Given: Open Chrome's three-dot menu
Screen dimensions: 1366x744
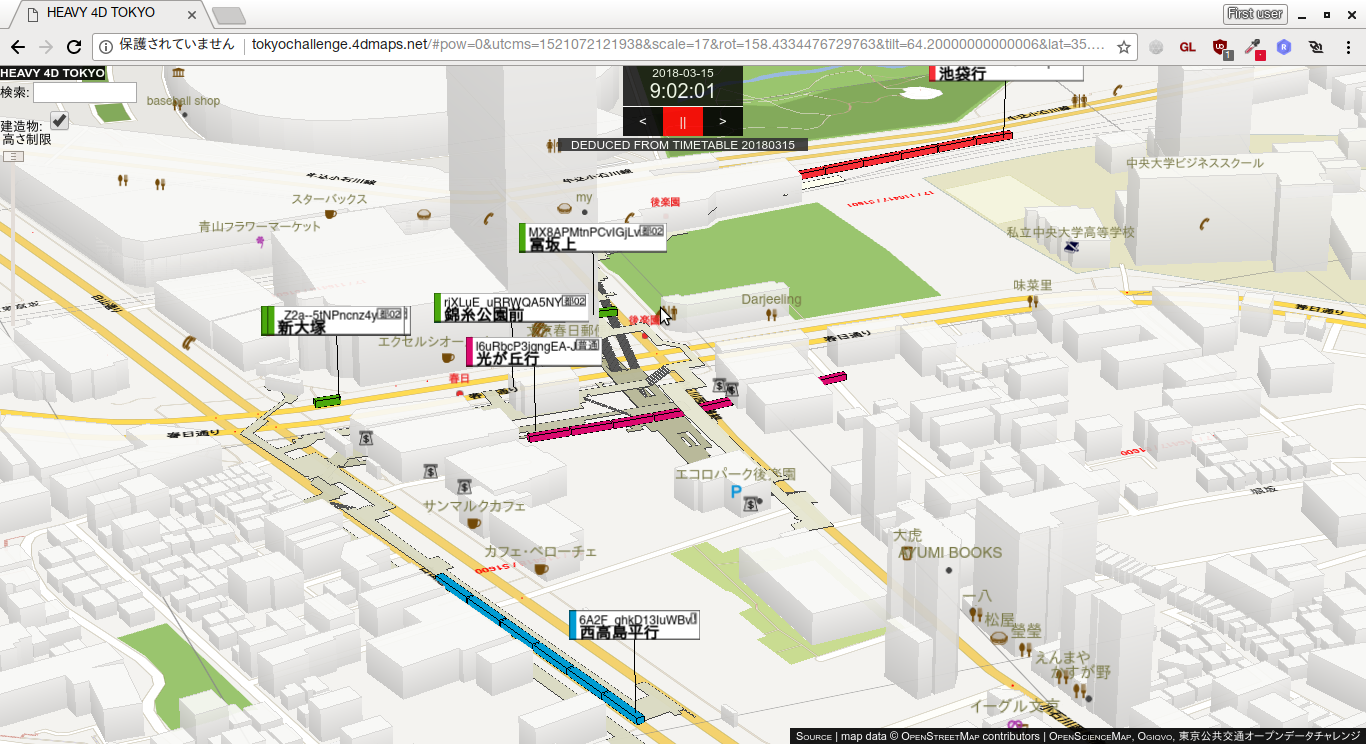Looking at the screenshot, I should coord(1347,47).
